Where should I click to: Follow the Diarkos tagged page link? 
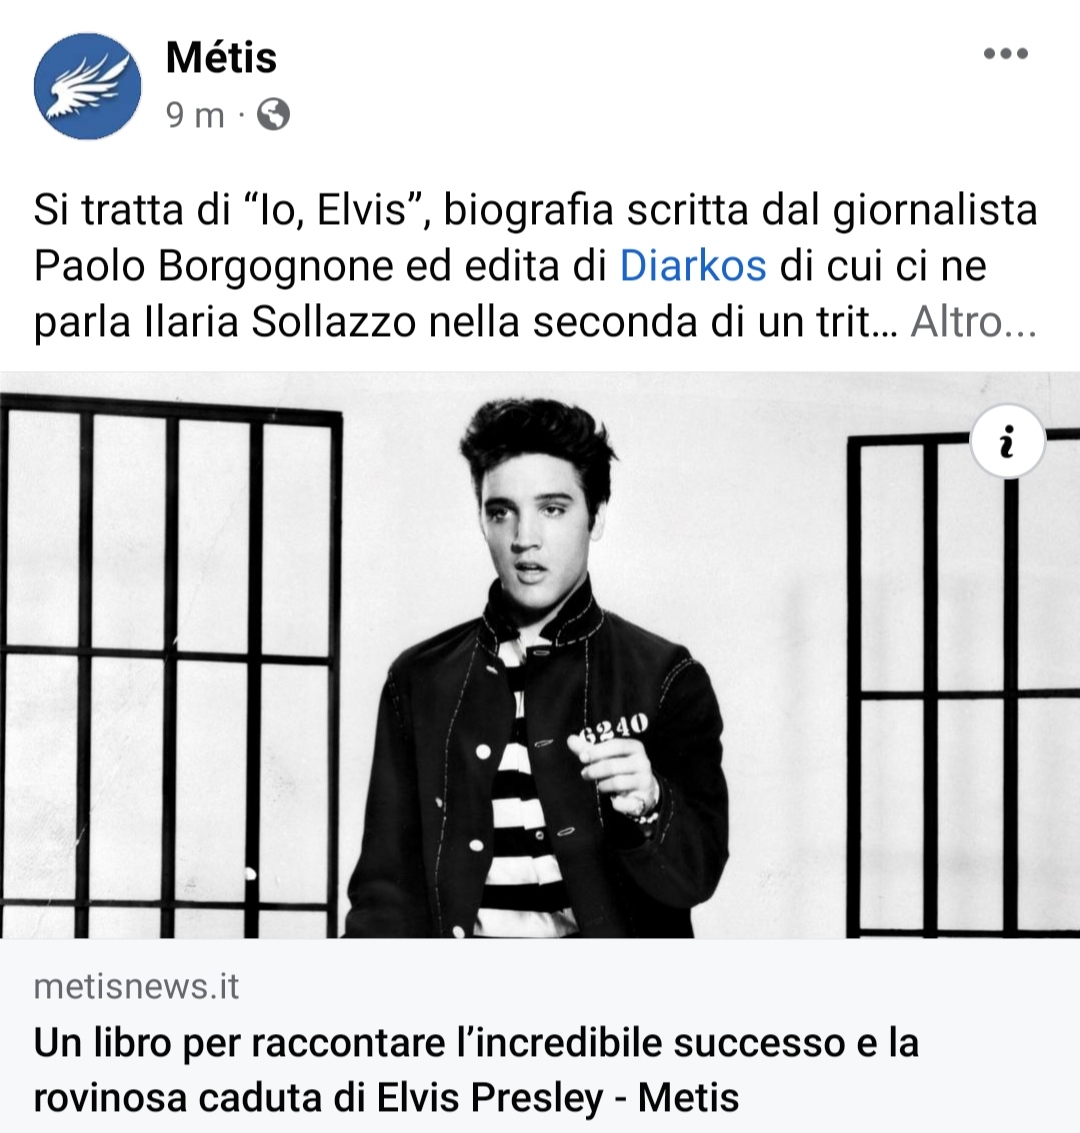tap(693, 266)
